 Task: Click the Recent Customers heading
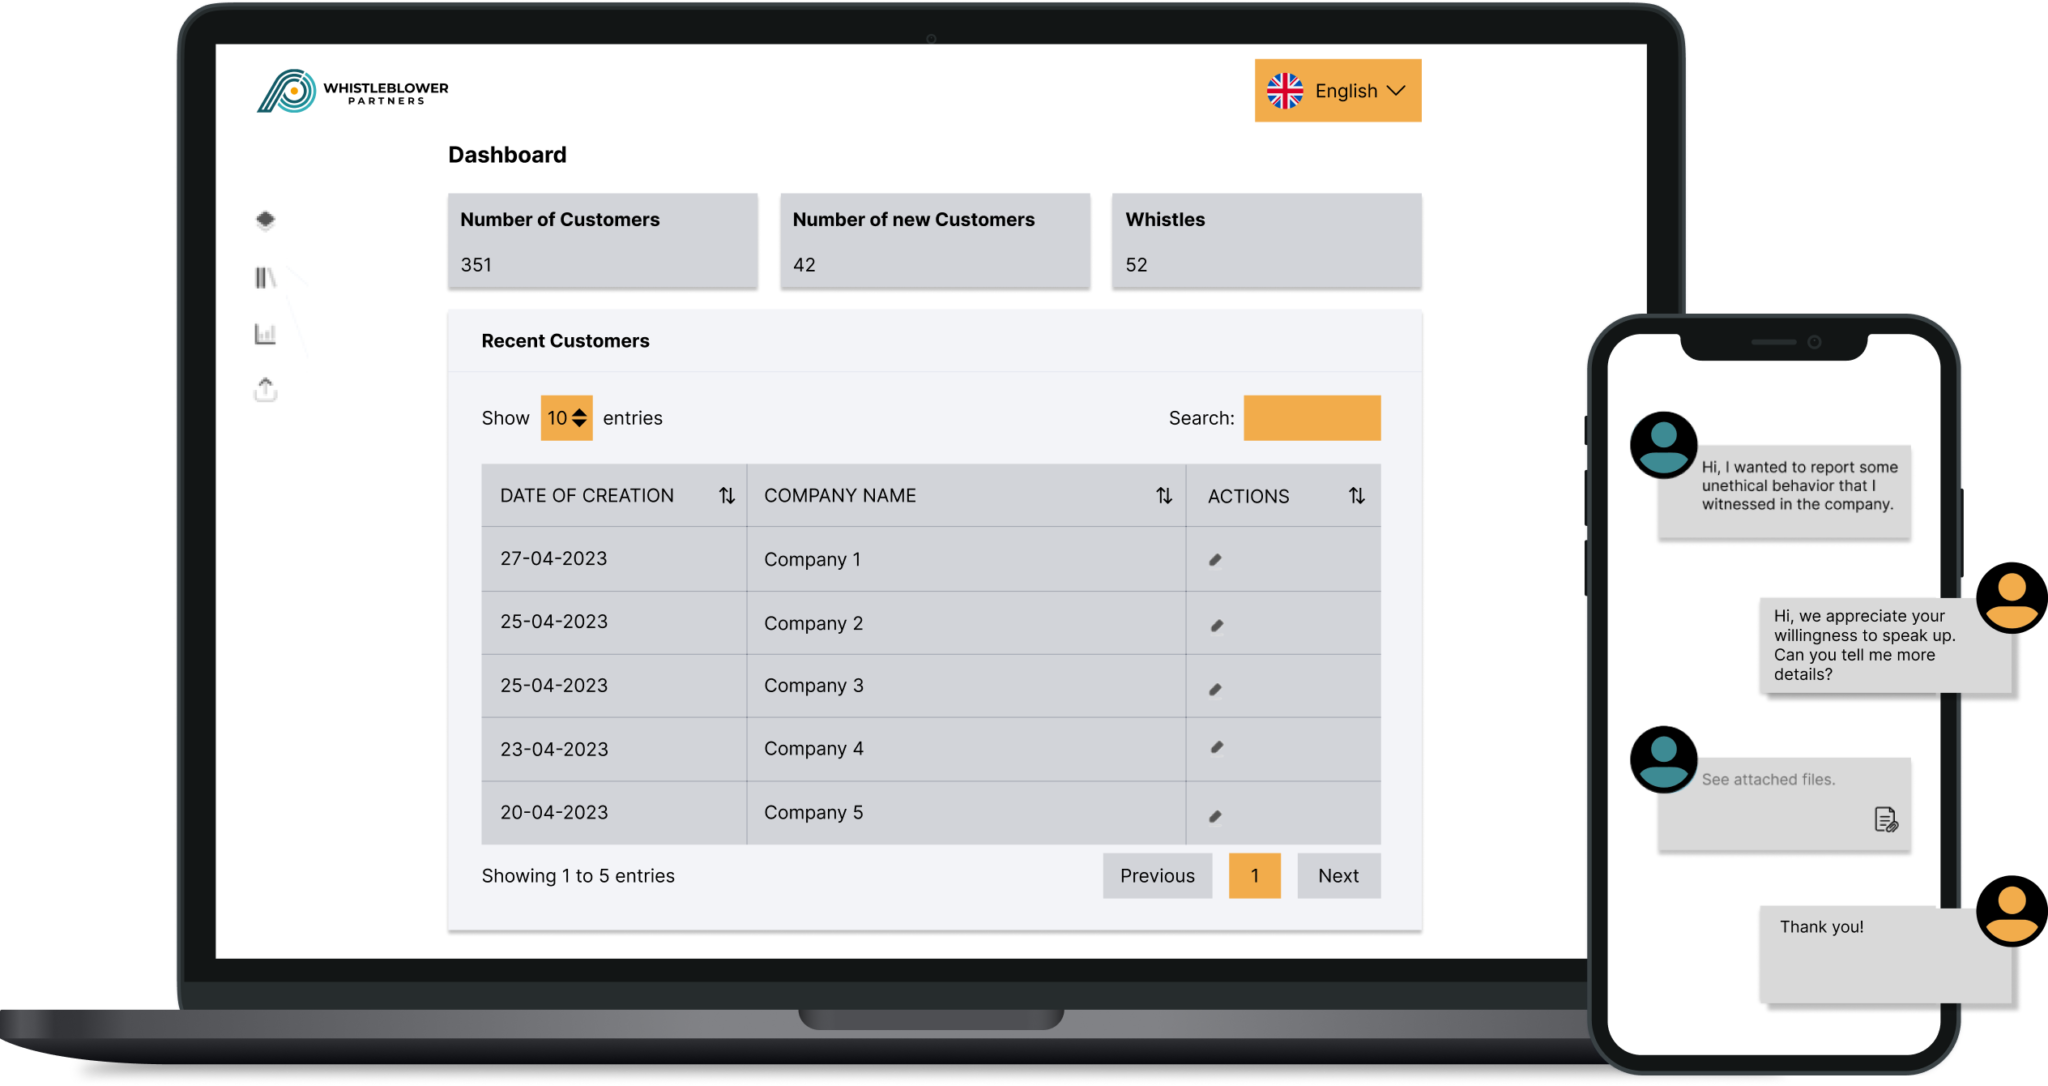(x=565, y=341)
